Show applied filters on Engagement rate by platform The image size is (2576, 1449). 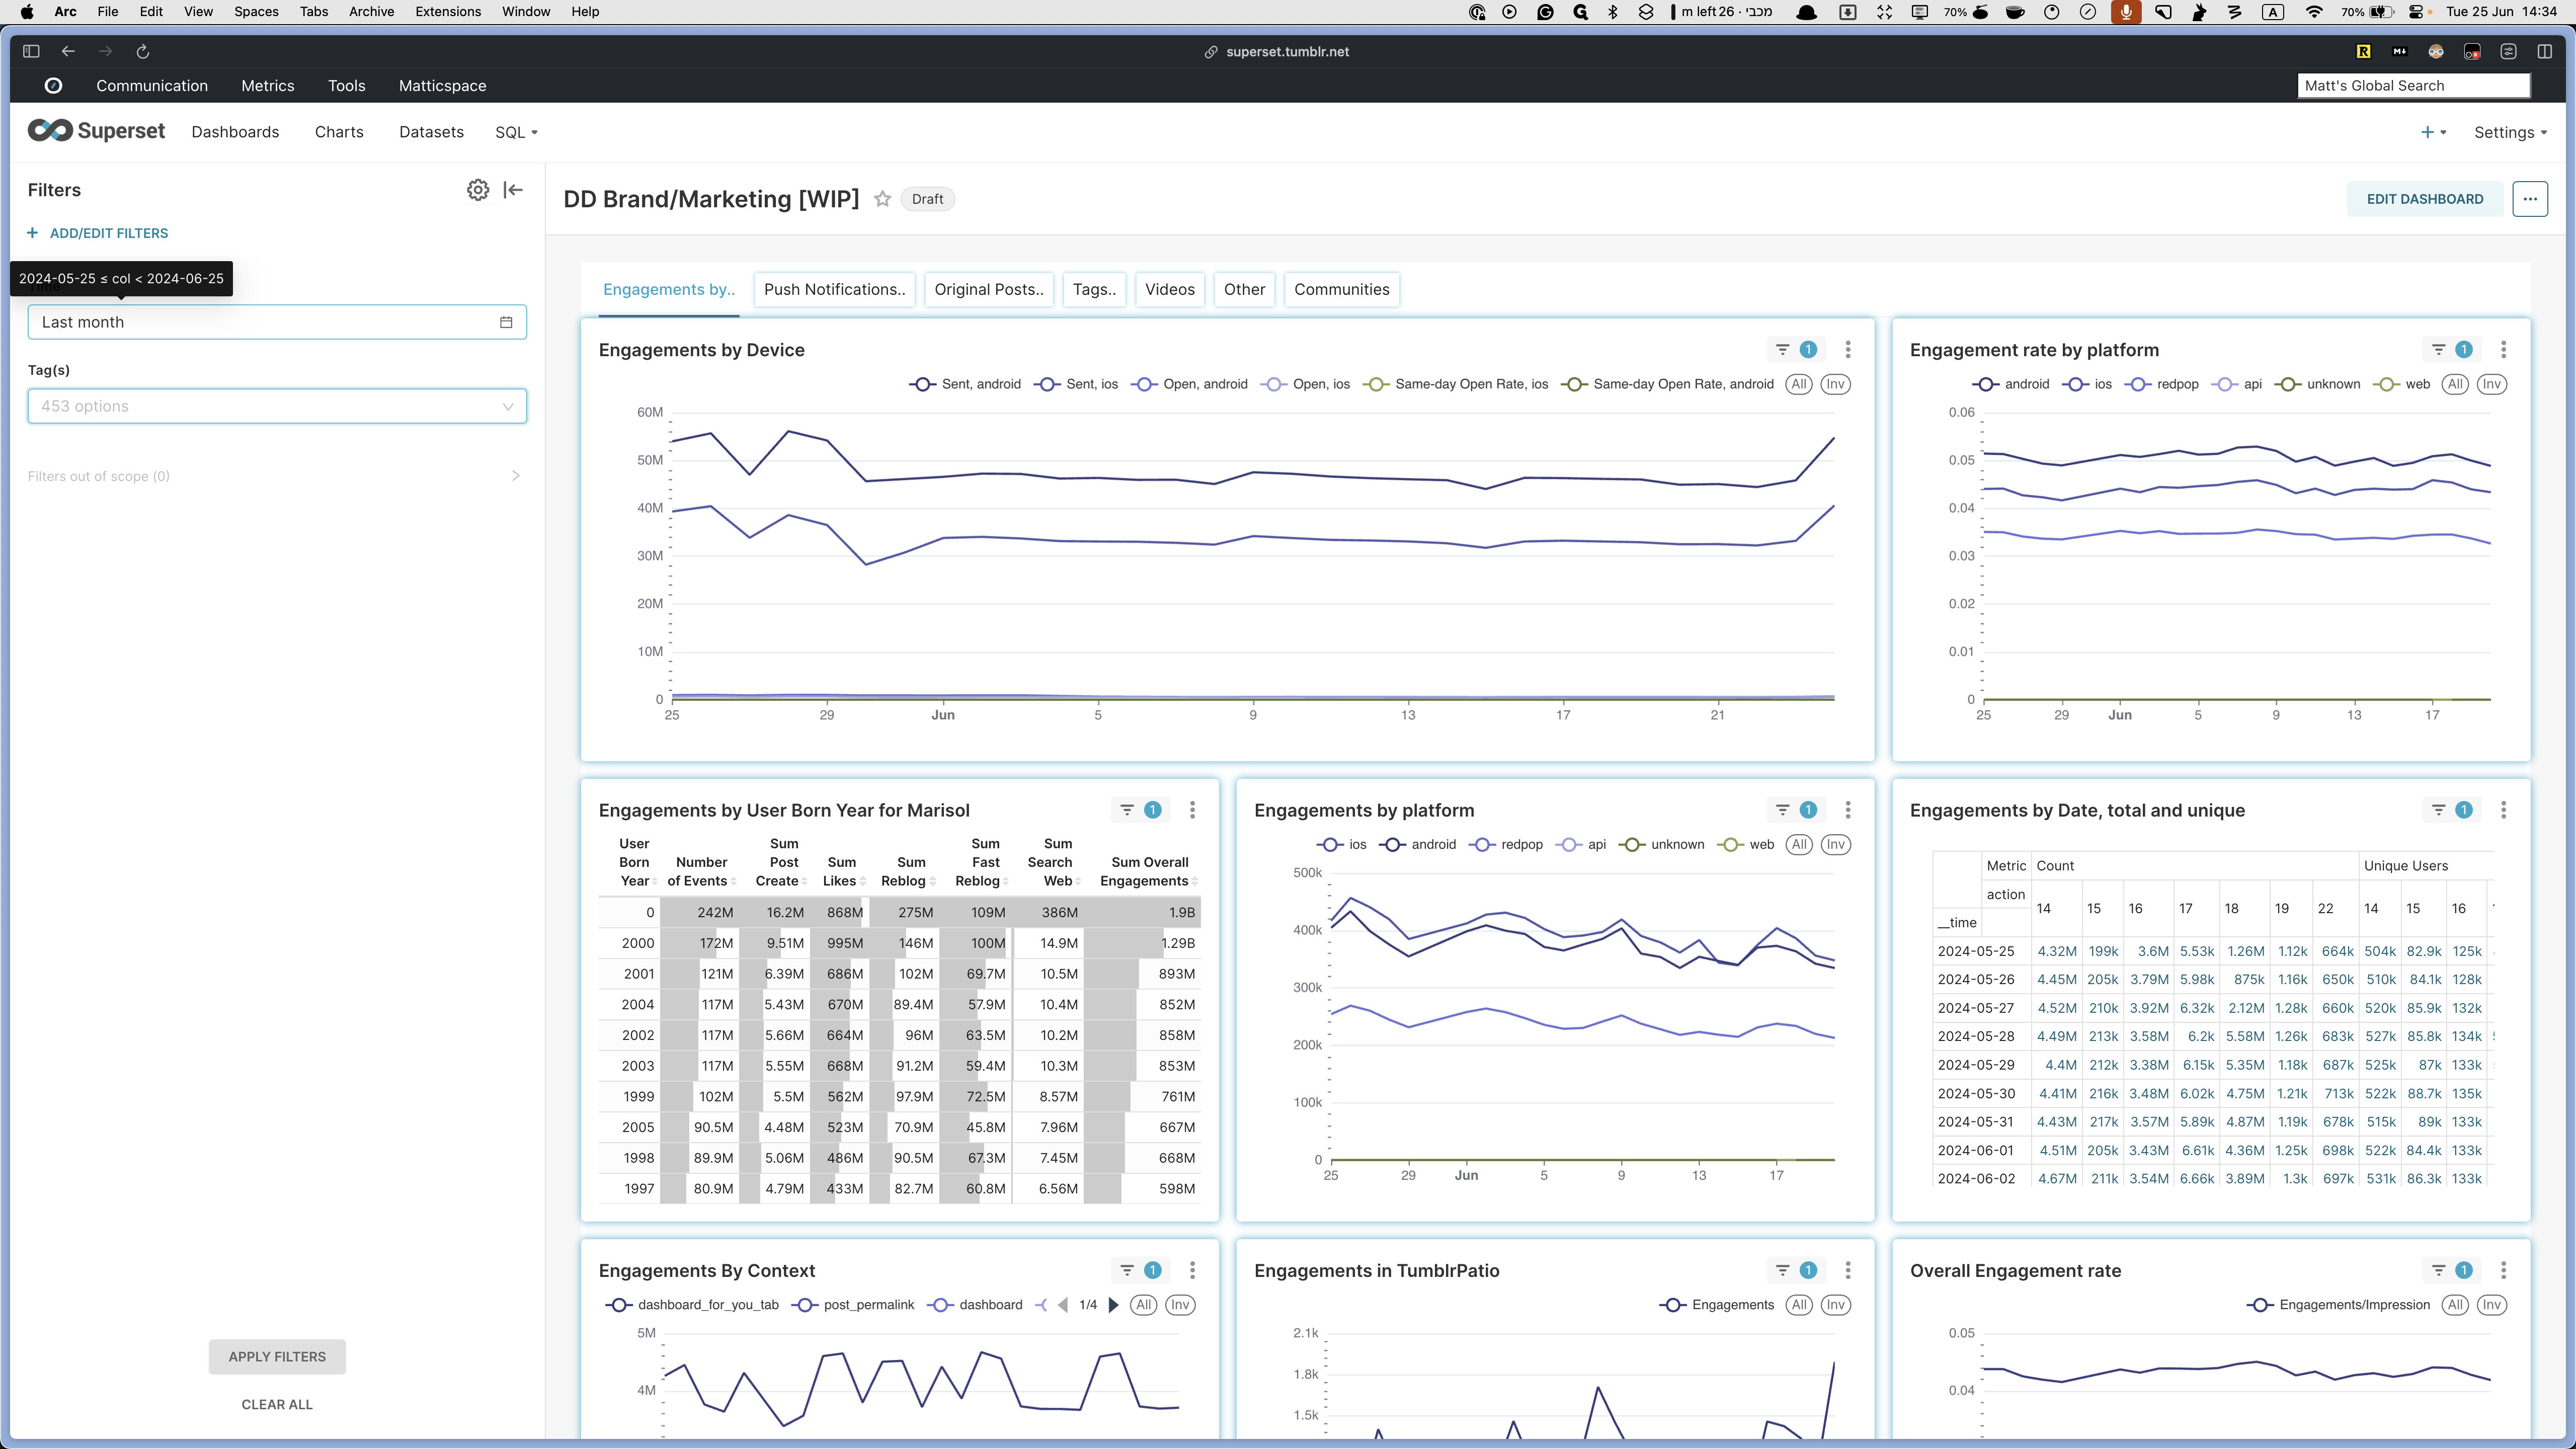pos(2451,349)
